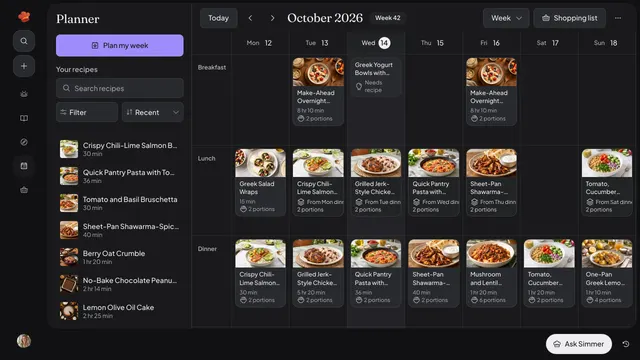
Task: Open Friday lunch Sheet-Pan Shawarma card
Action: pos(491,182)
